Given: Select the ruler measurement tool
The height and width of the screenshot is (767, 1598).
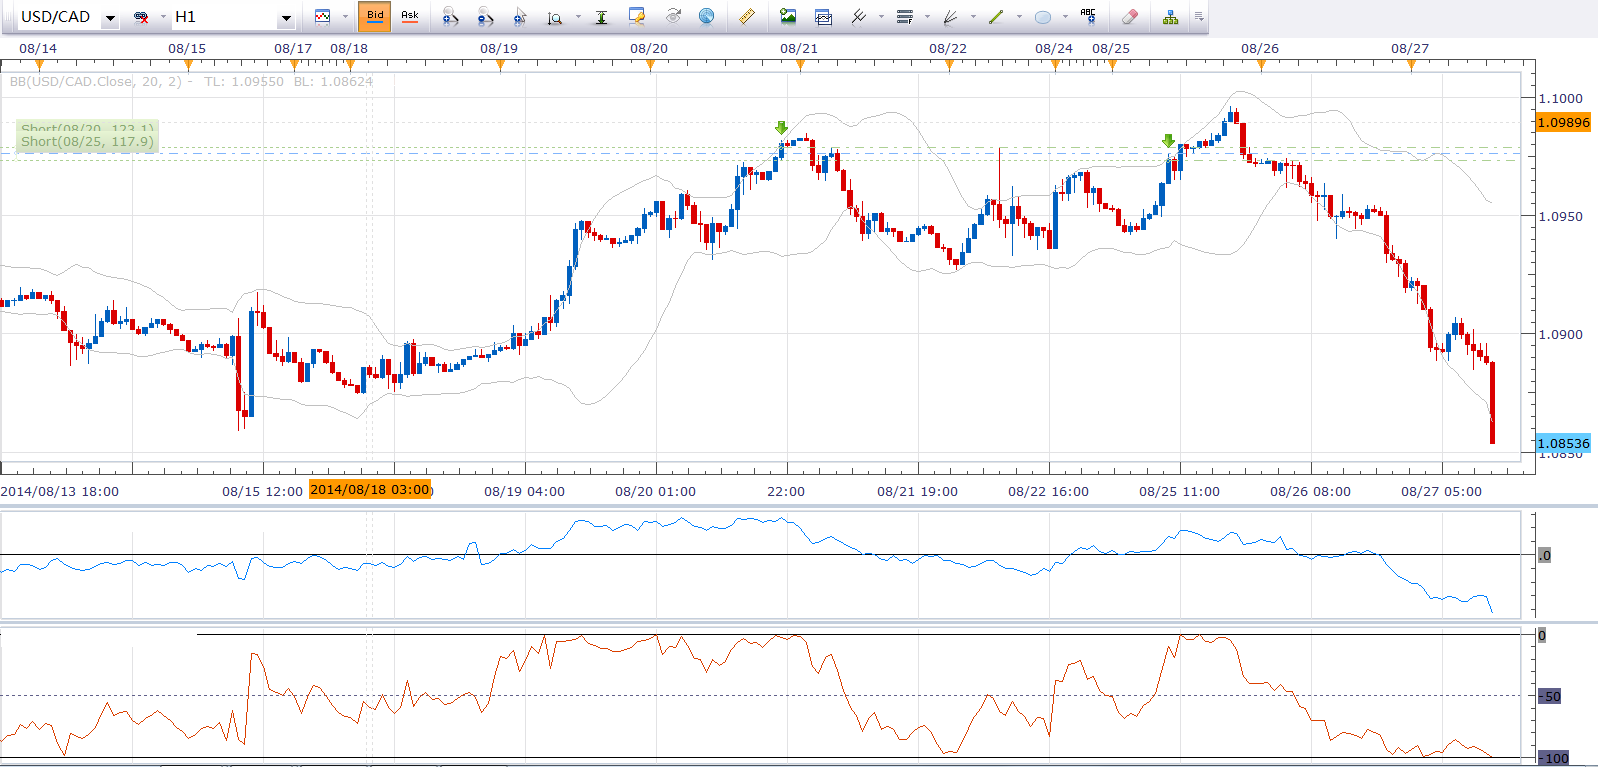Looking at the screenshot, I should (746, 16).
